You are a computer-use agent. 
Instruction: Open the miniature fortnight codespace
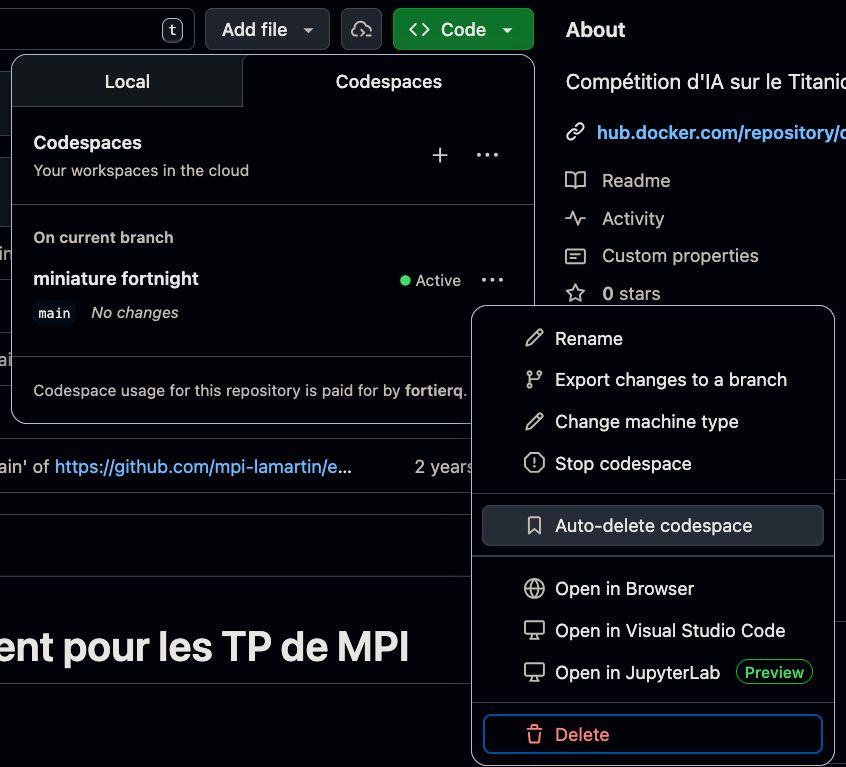(x=116, y=279)
